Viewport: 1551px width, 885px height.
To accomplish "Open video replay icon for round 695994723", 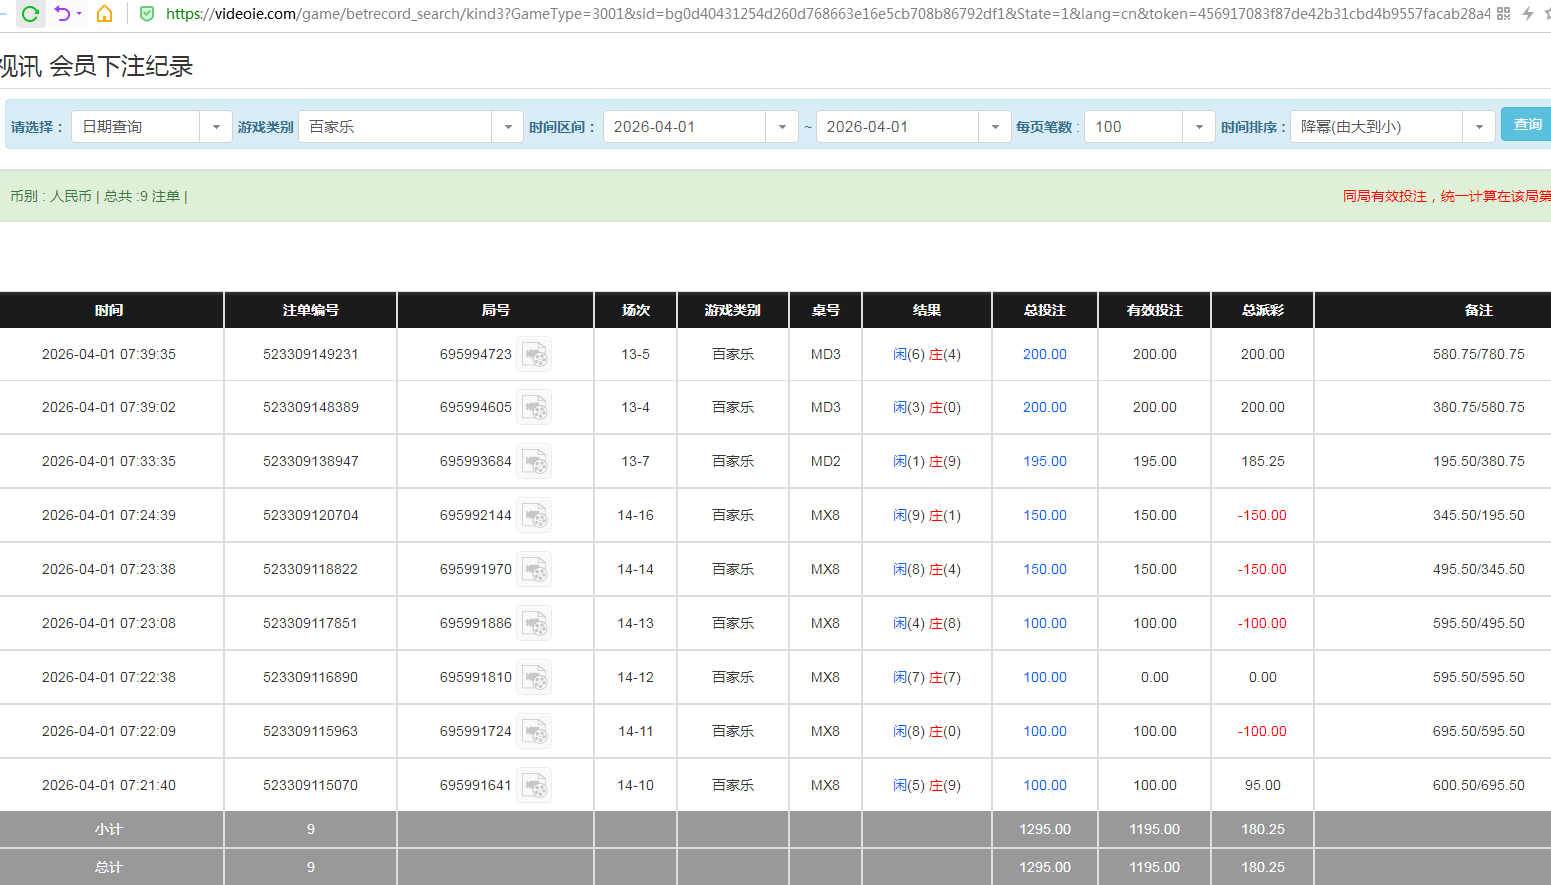I will click(535, 355).
